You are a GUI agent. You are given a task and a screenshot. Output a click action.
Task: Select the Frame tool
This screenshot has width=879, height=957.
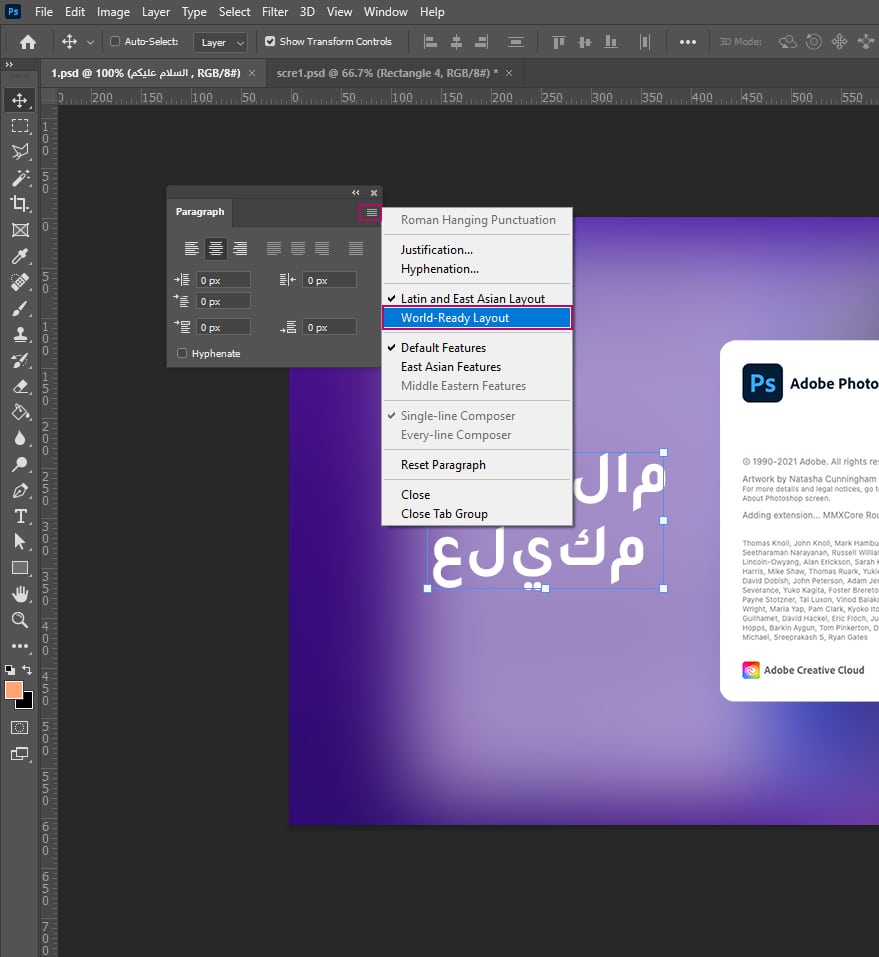click(x=20, y=229)
